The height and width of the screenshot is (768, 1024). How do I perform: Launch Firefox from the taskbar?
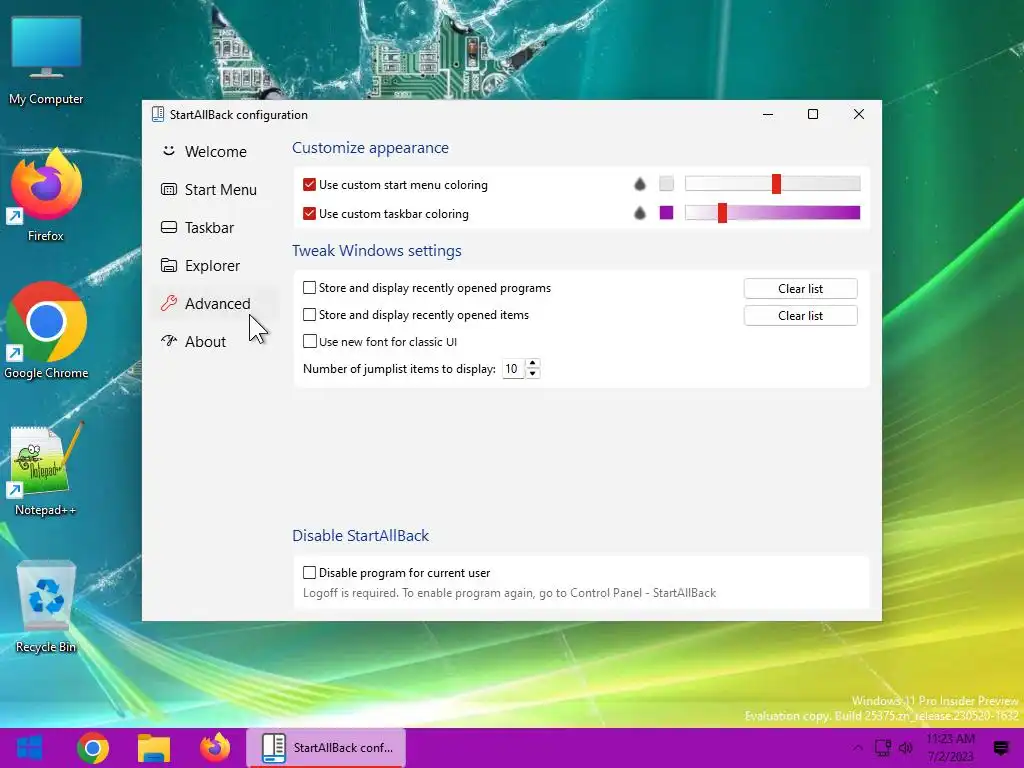pyautogui.click(x=215, y=748)
